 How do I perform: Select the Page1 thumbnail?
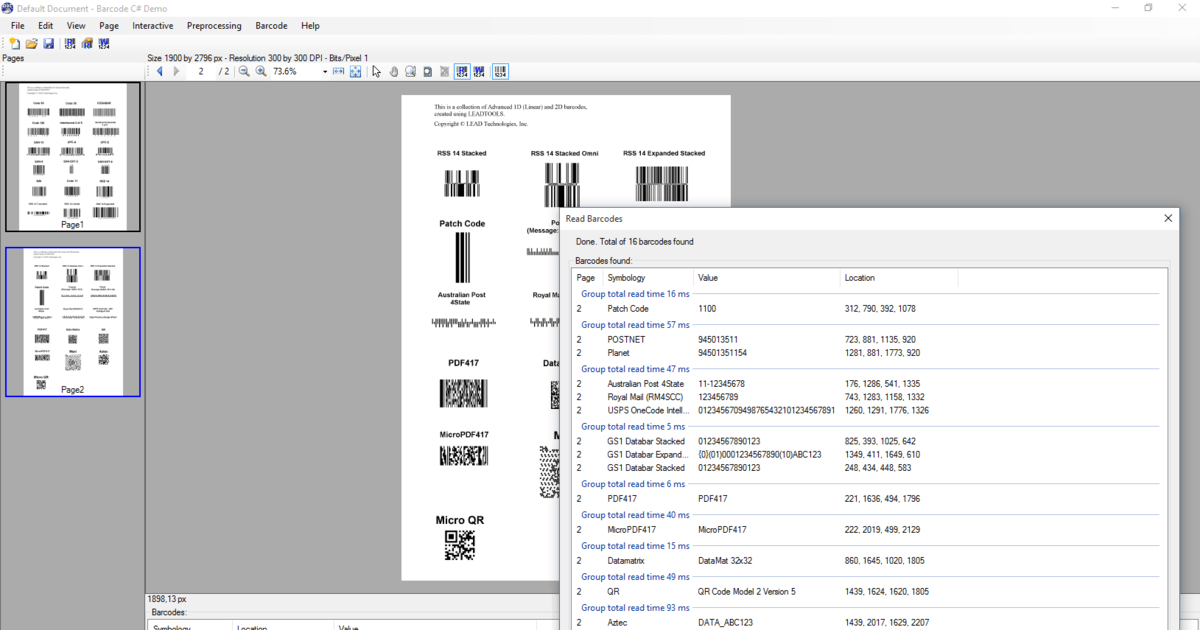(x=73, y=156)
